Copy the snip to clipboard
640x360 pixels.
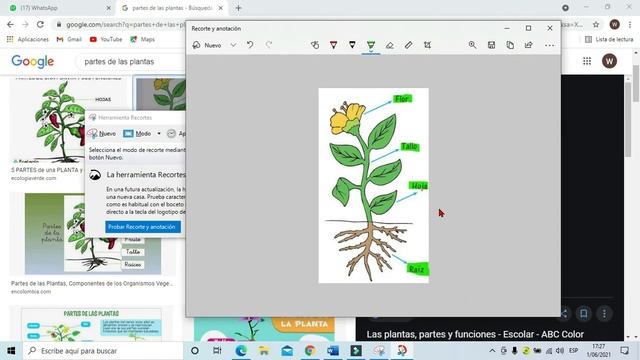click(x=510, y=45)
